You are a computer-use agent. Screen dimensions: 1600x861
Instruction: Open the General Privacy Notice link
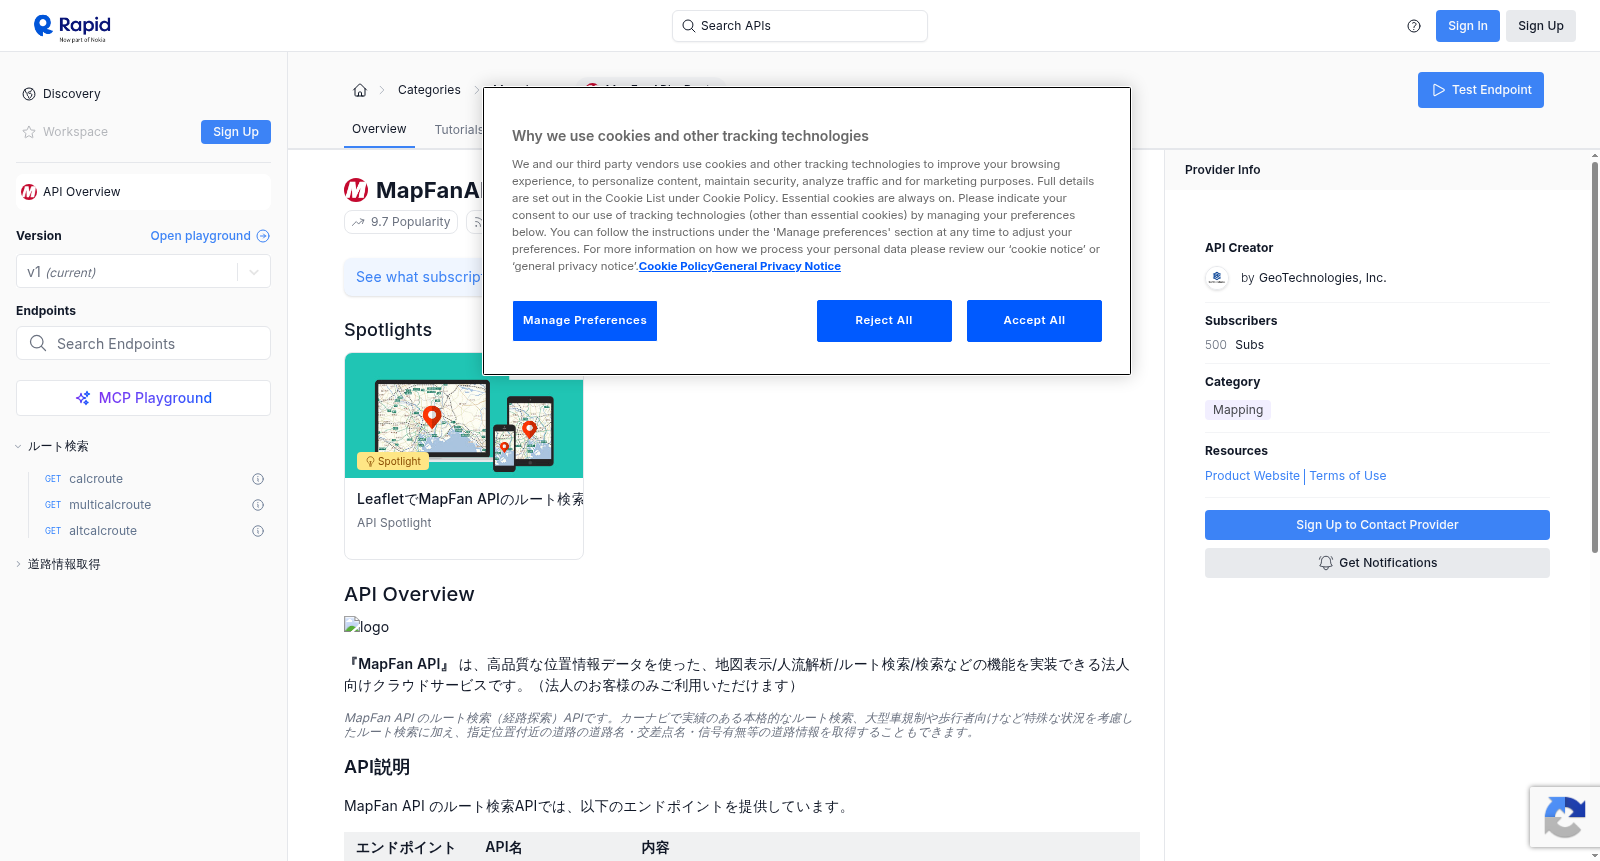[777, 266]
